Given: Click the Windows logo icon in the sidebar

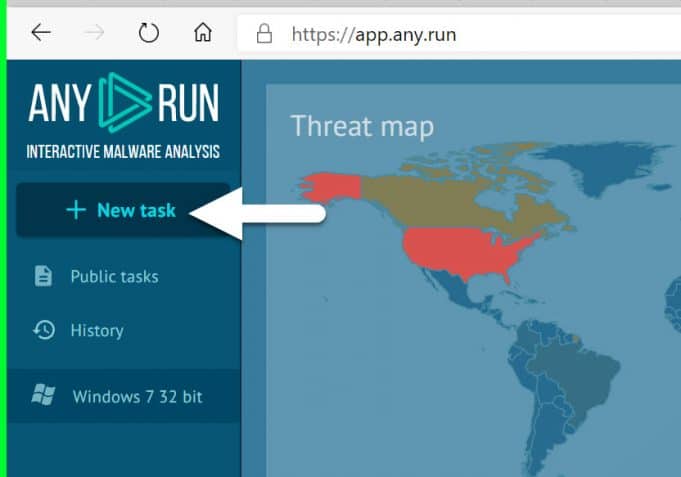Looking at the screenshot, I should click(43, 396).
